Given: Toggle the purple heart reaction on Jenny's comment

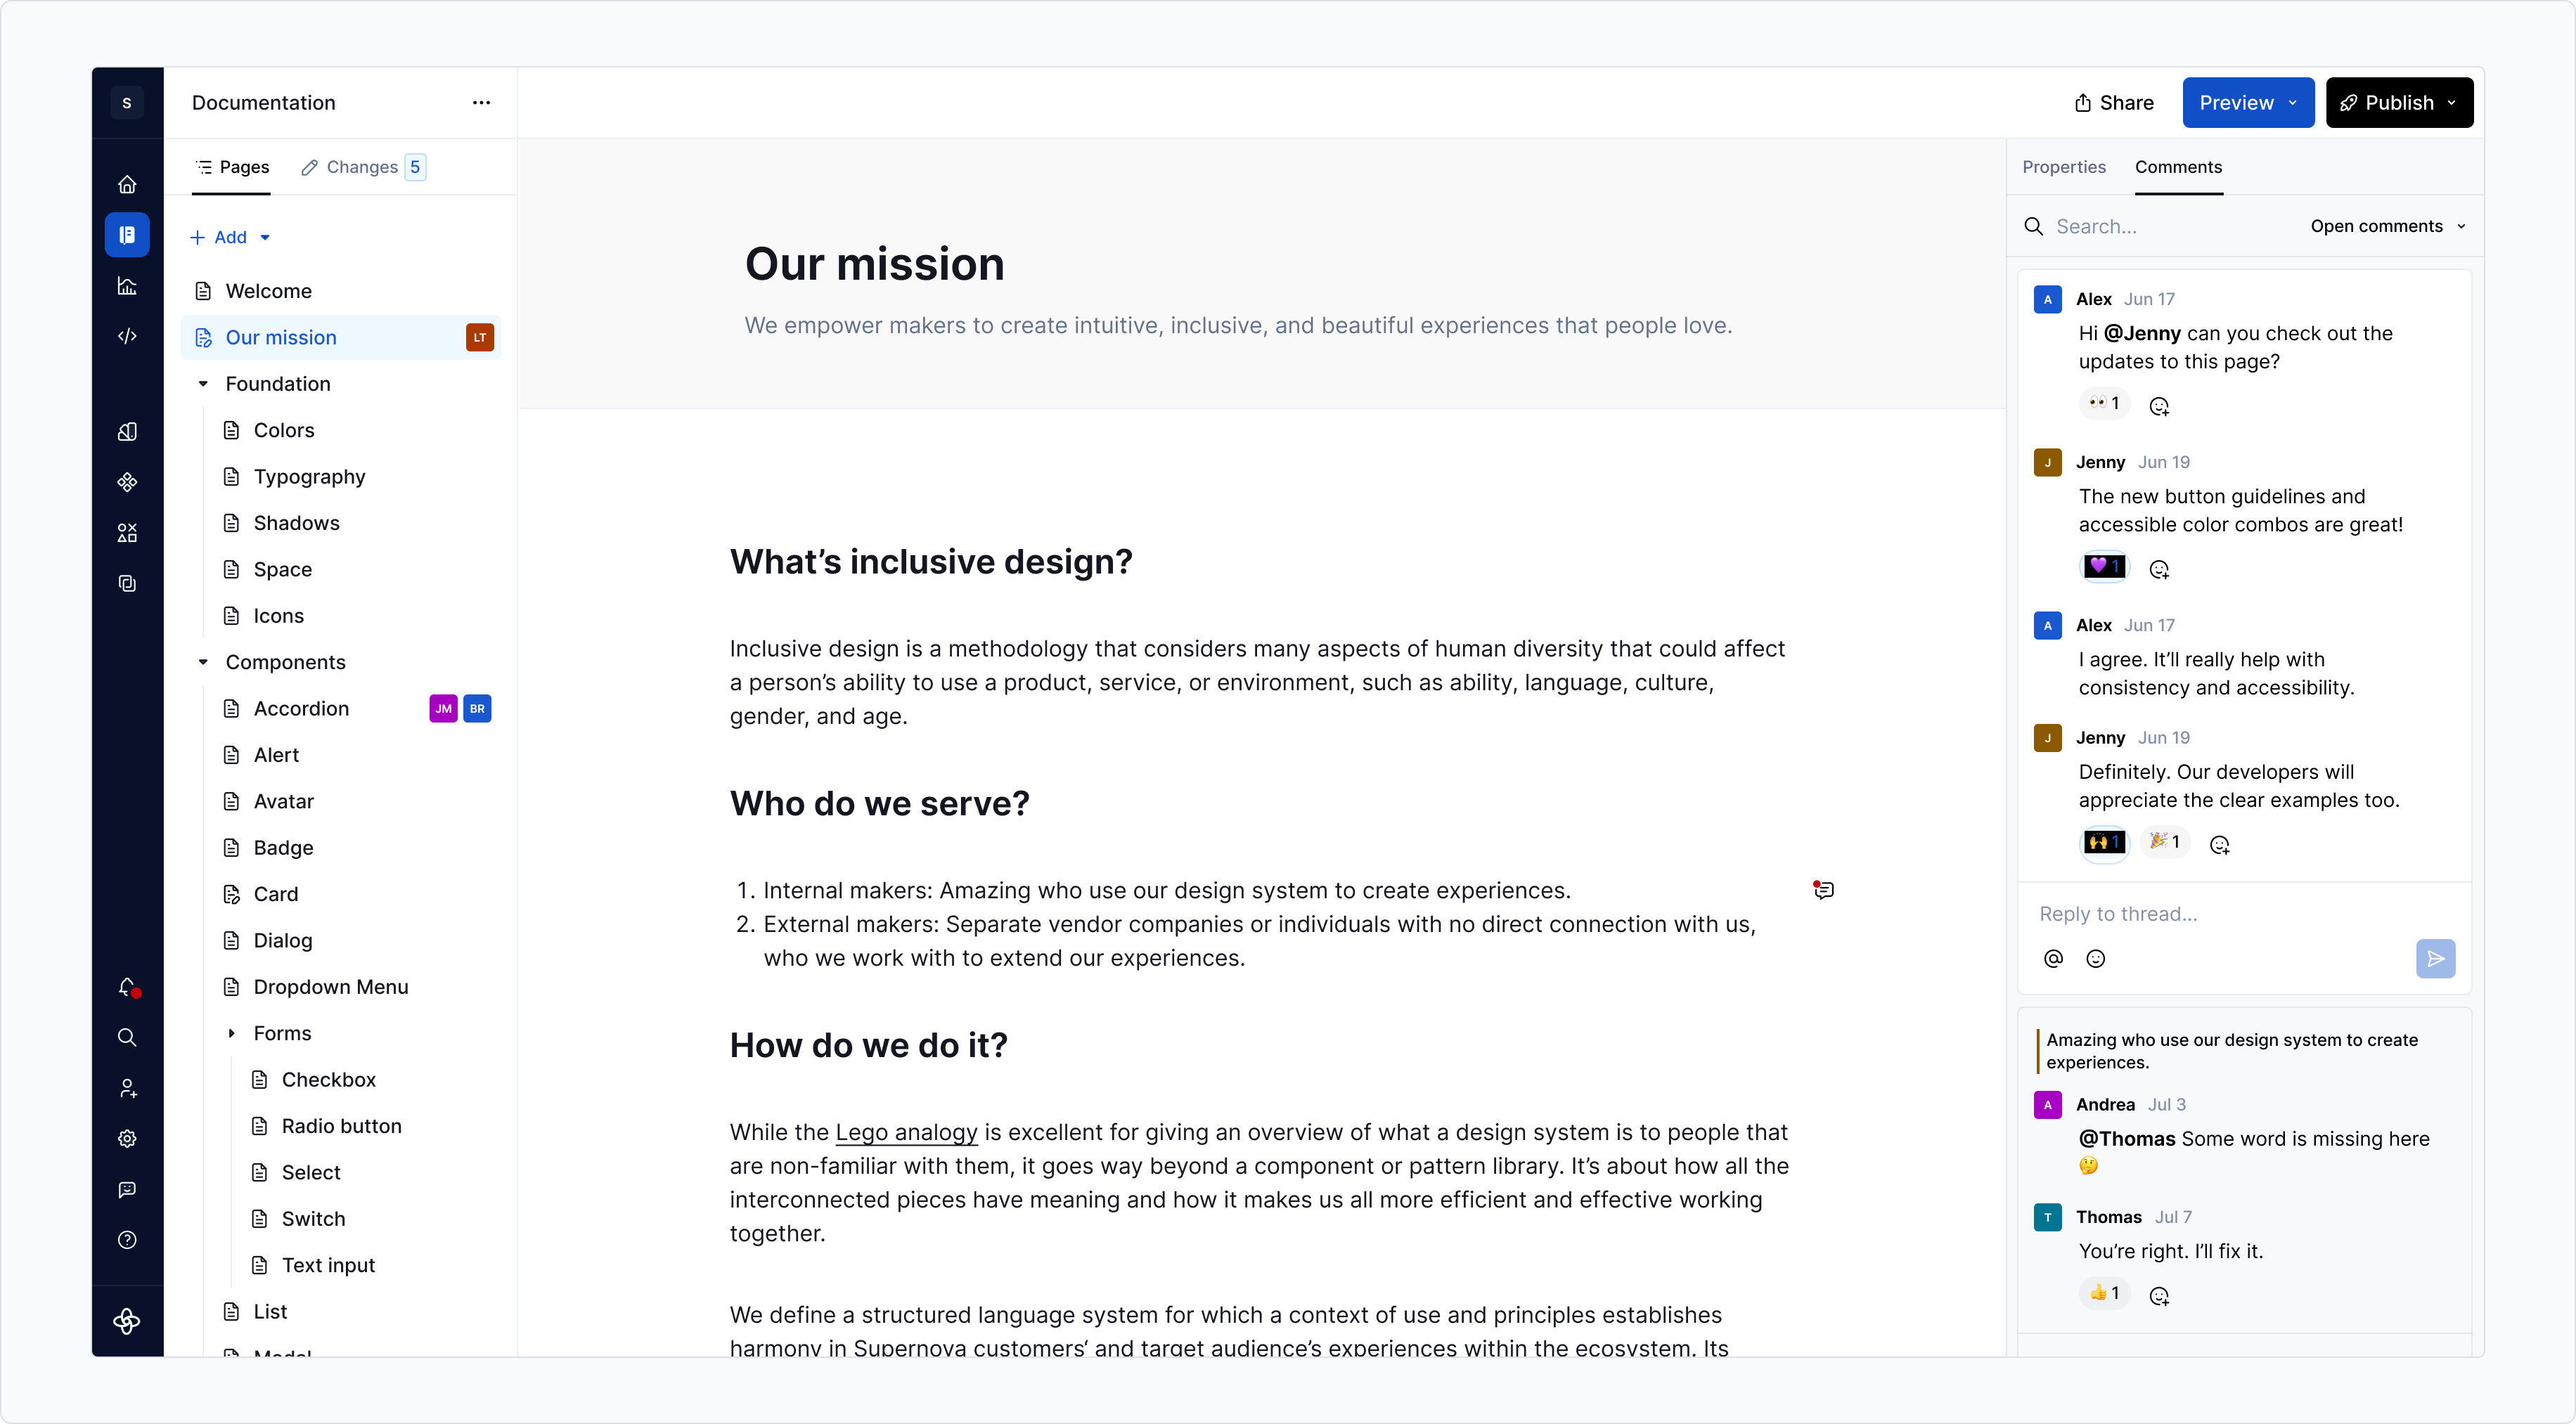Looking at the screenshot, I should (2104, 566).
